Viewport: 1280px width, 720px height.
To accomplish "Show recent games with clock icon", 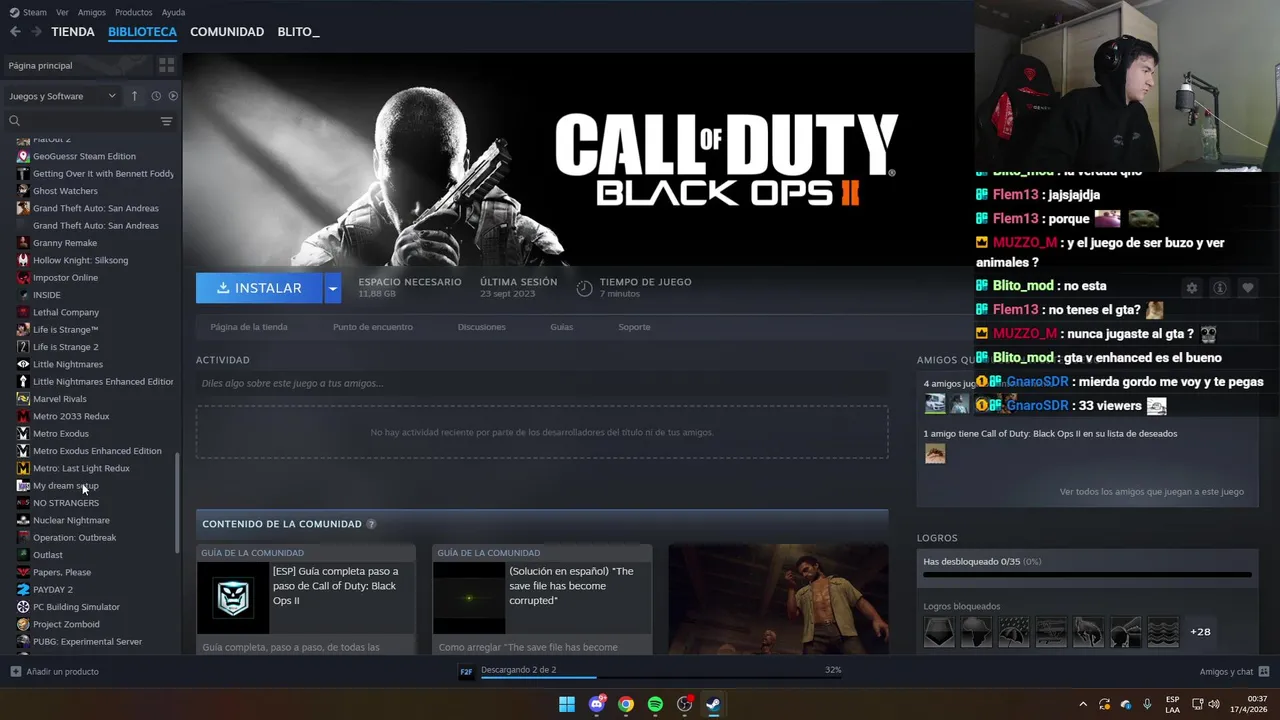I will (156, 96).
